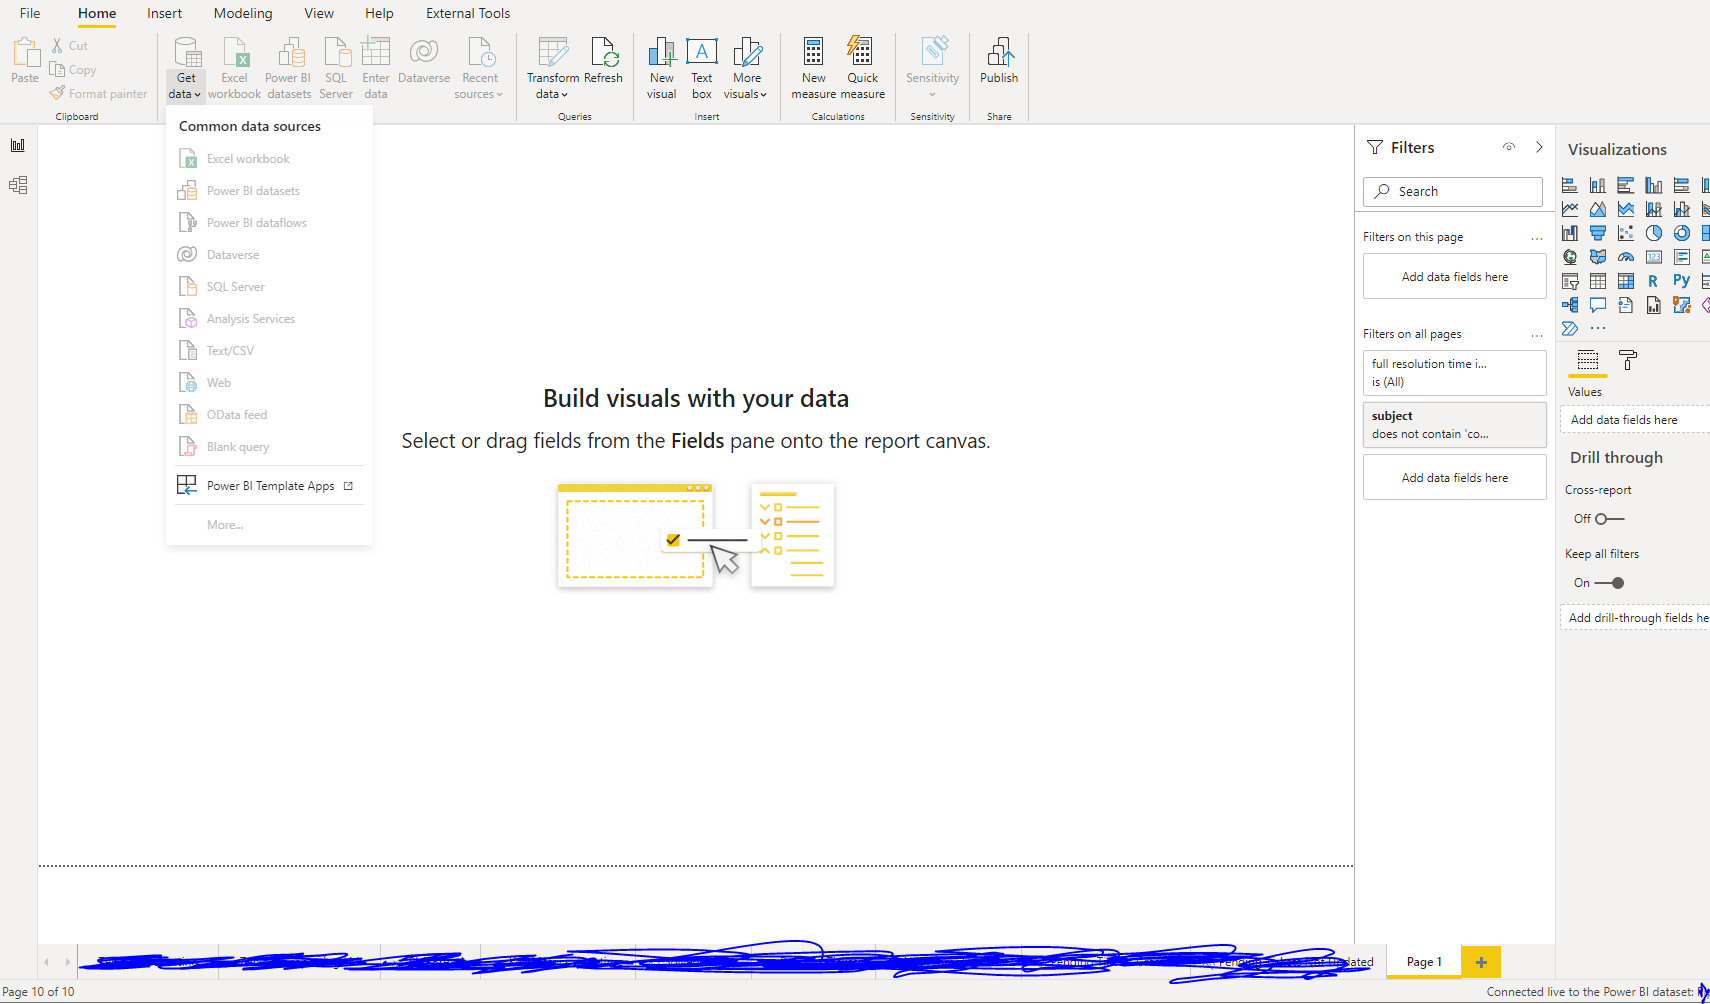Toggle Keep all filters switch
The width and height of the screenshot is (1710, 1004).
1609,583
